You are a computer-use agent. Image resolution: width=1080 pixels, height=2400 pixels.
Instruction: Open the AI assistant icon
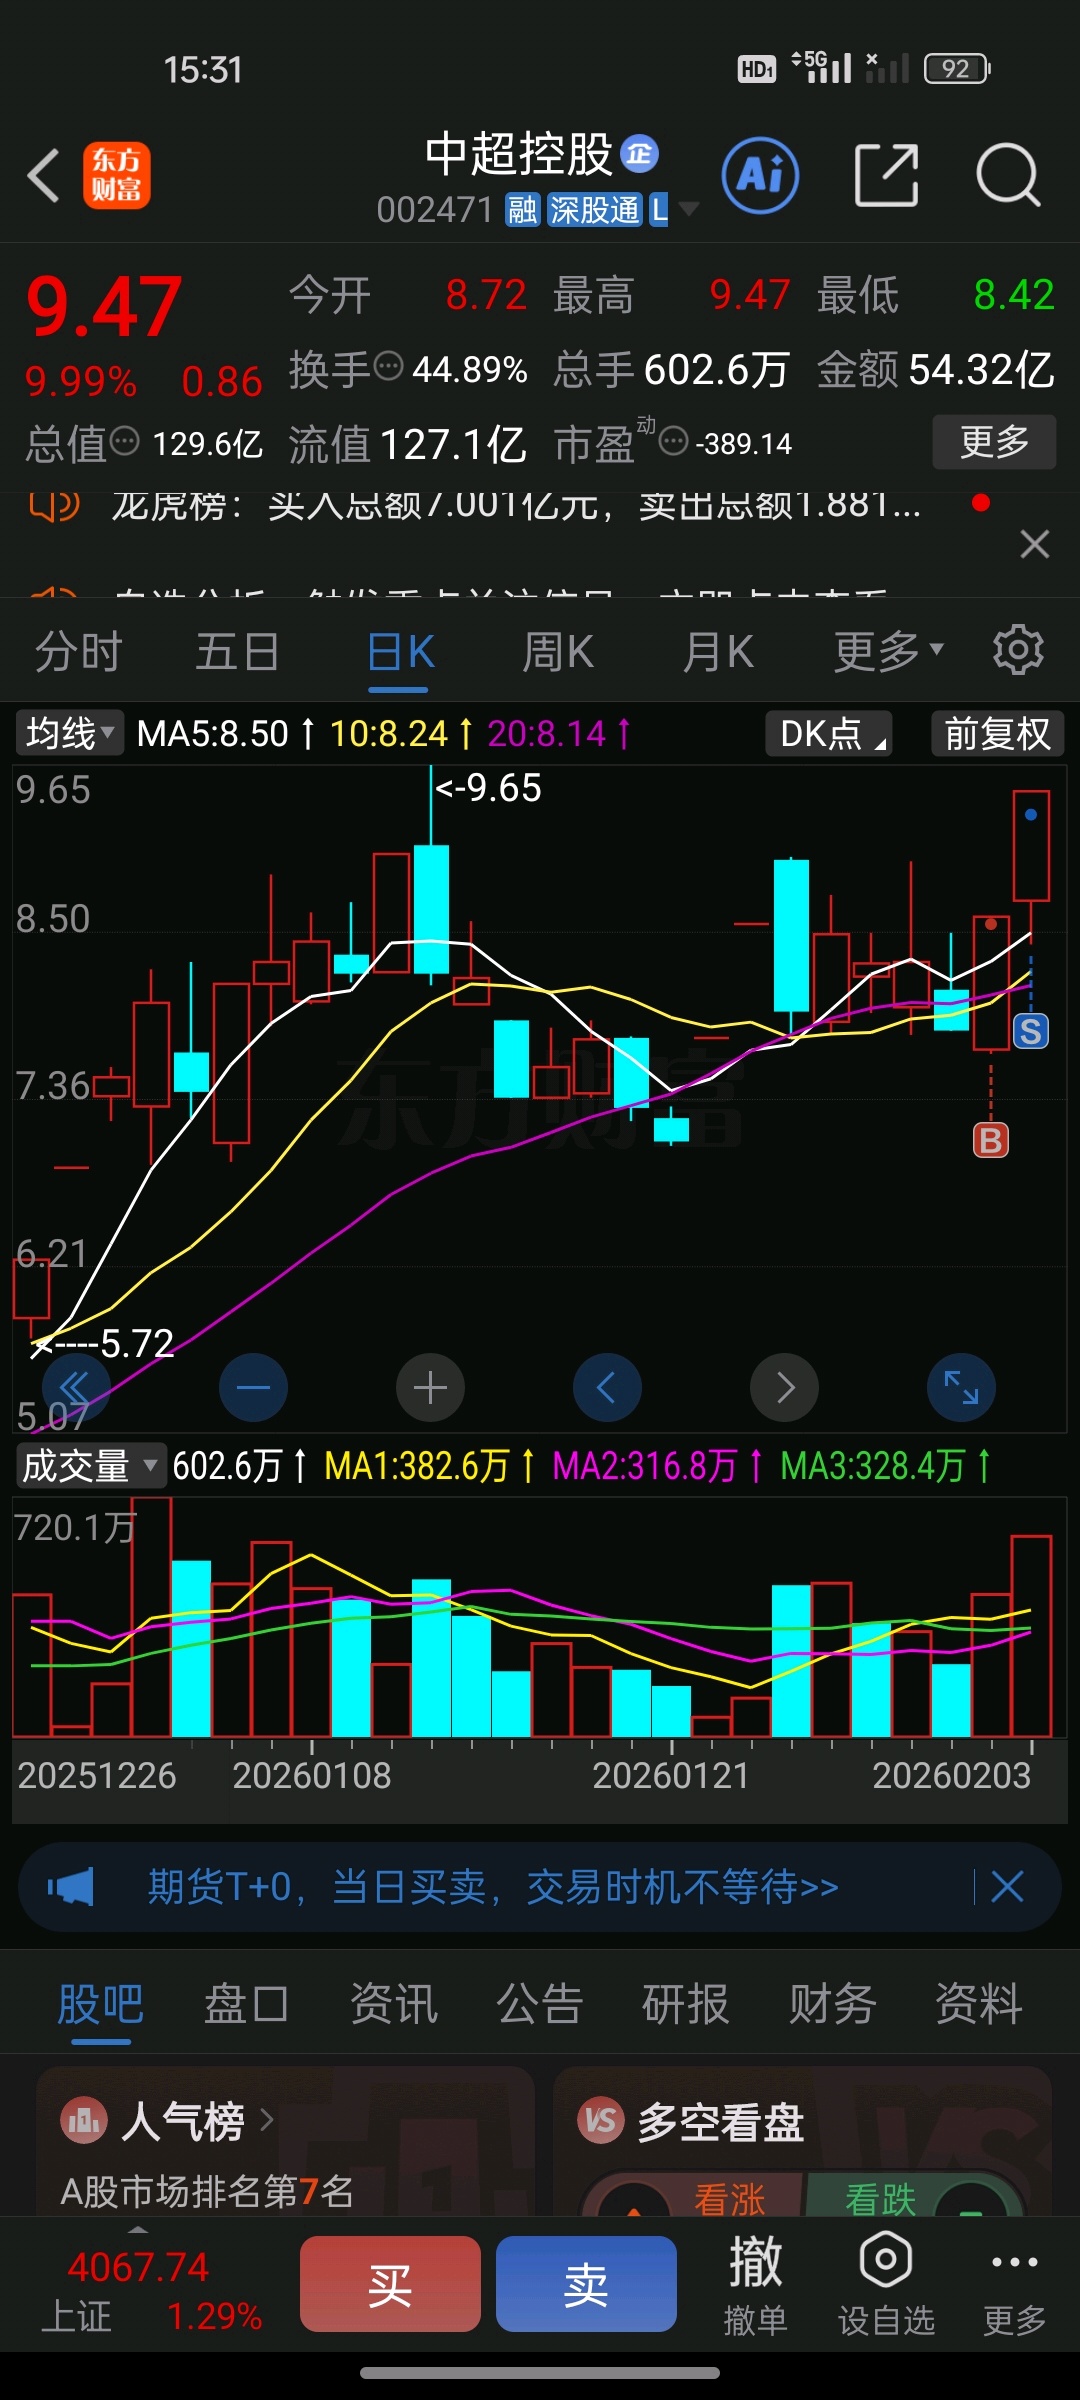pyautogui.click(x=760, y=175)
